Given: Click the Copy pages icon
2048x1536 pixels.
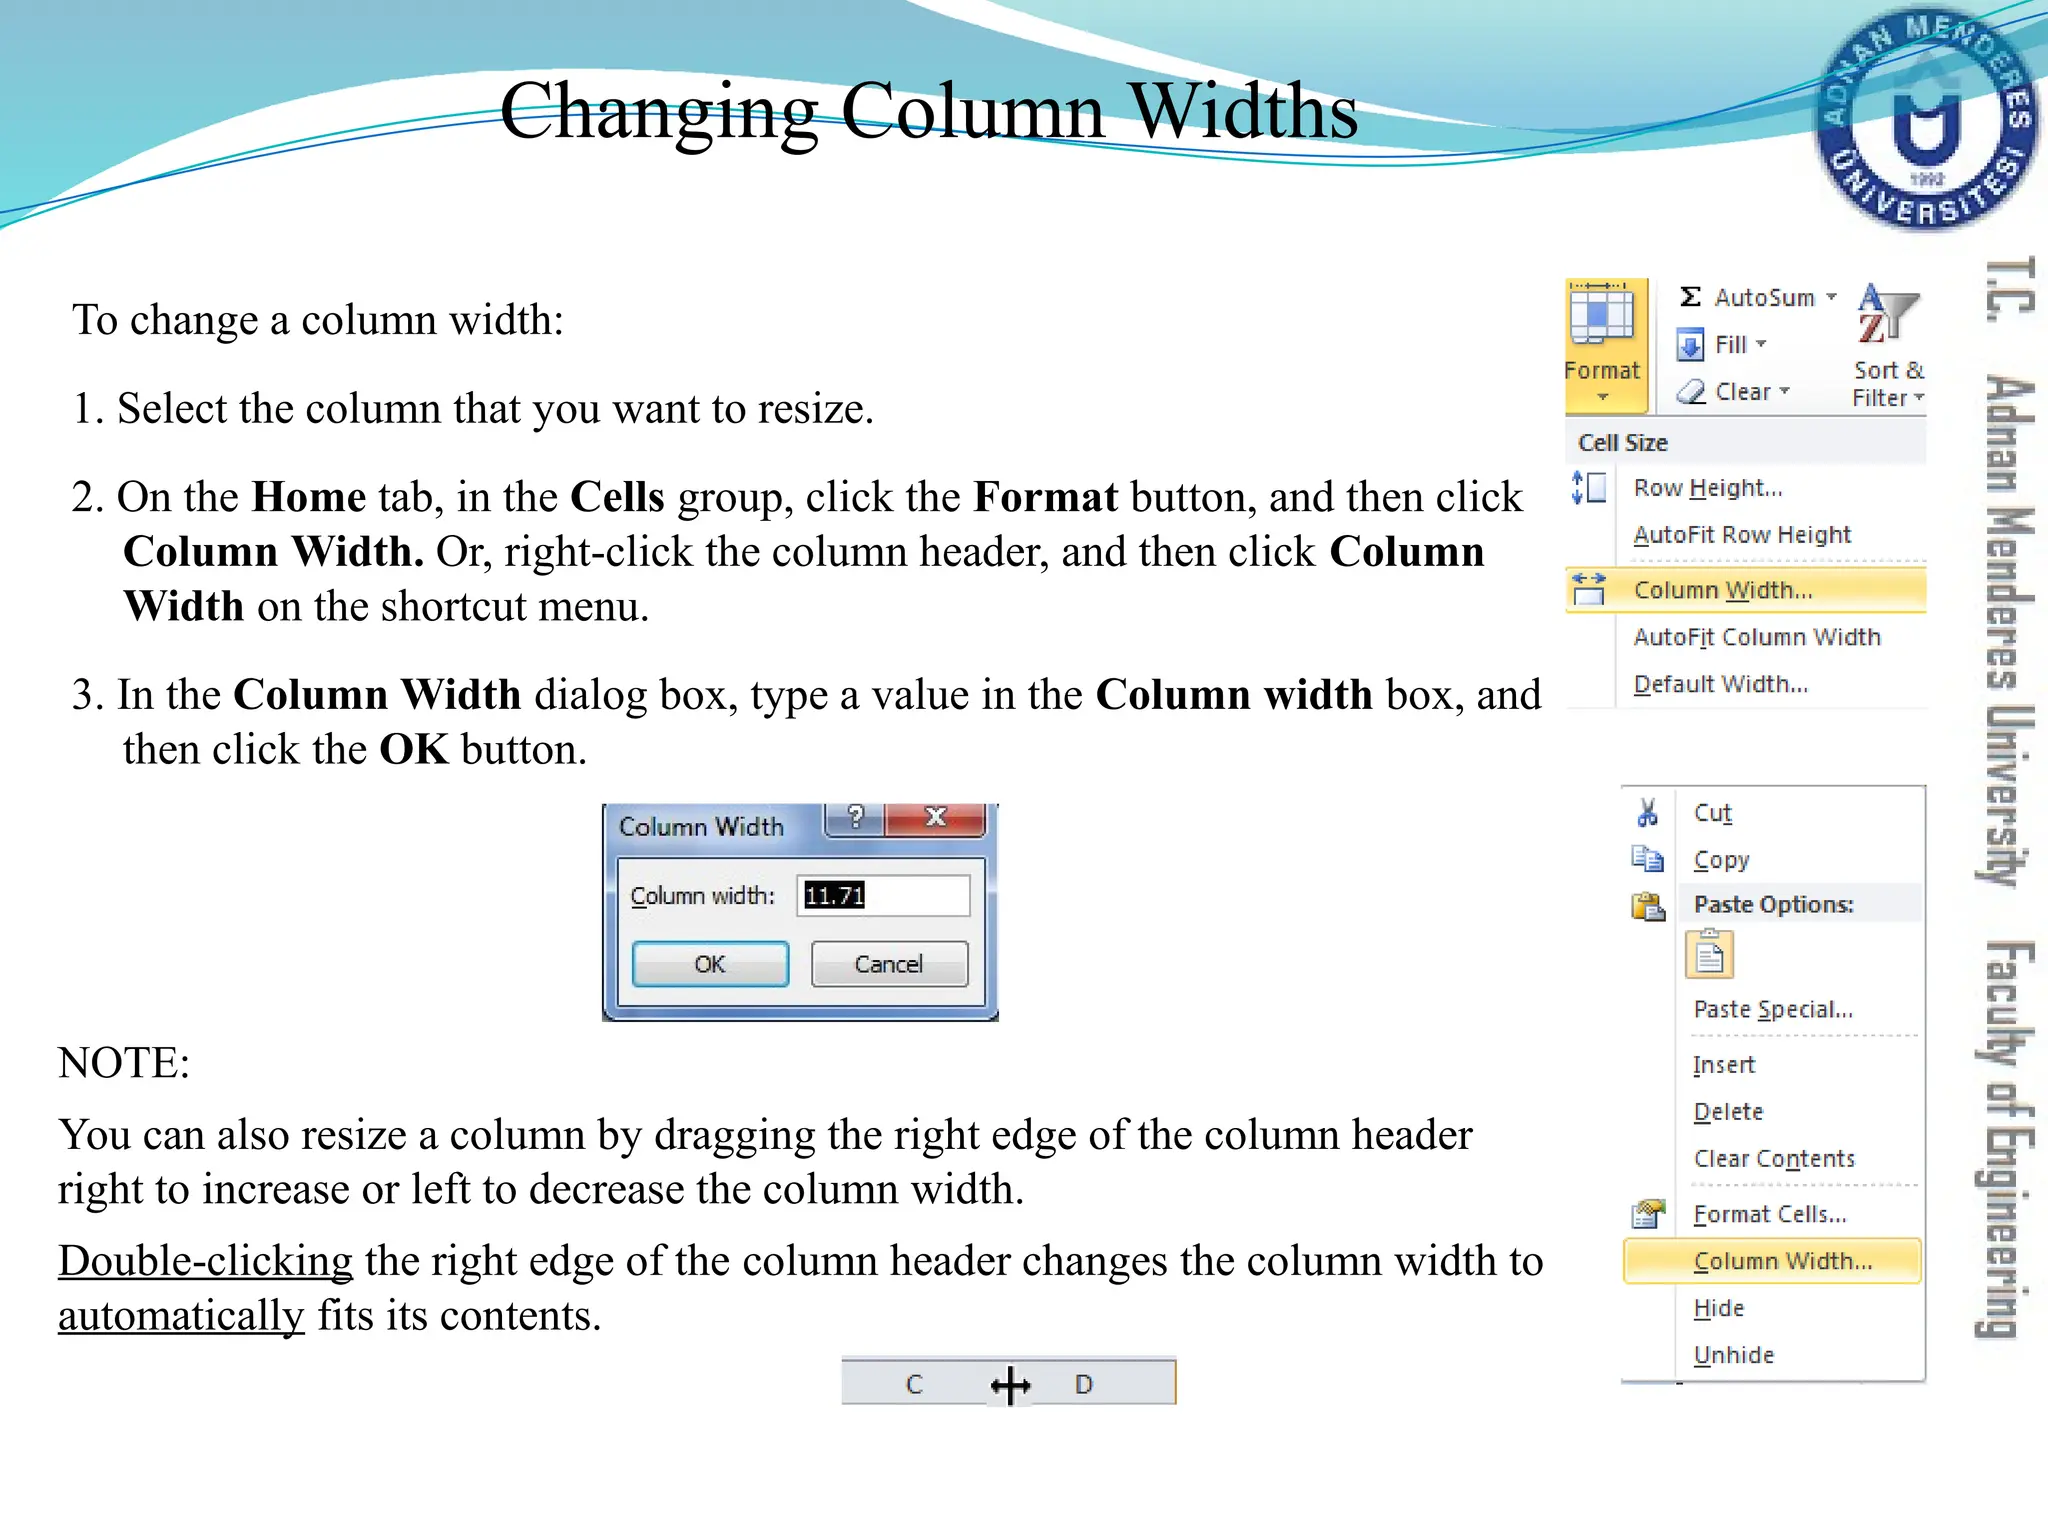Looking at the screenshot, I should [x=1647, y=858].
